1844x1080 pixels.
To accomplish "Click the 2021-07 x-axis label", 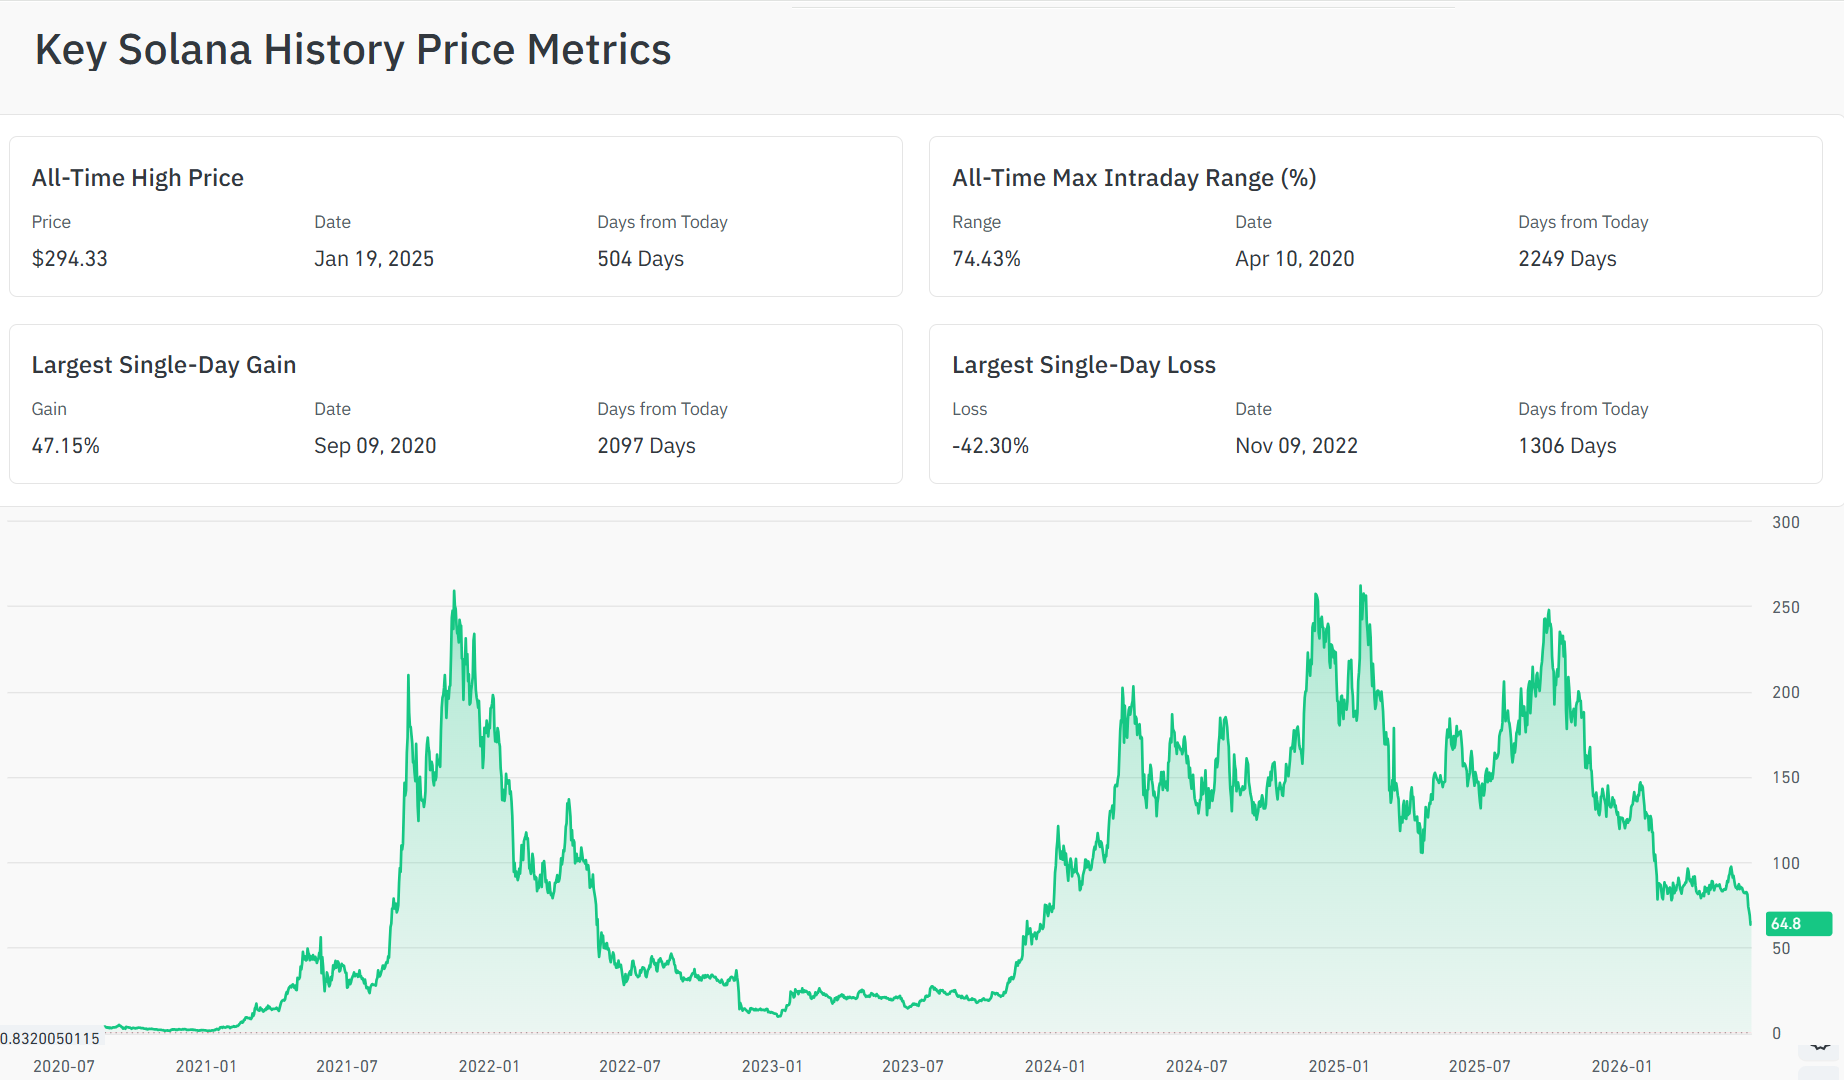I will click(347, 1067).
